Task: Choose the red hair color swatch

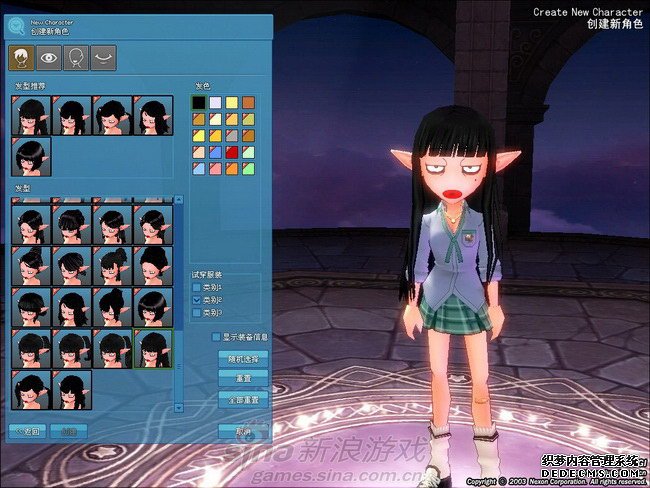Action: (x=231, y=152)
